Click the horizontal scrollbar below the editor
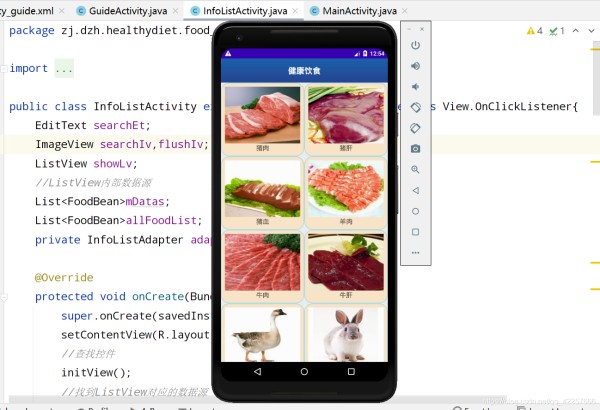Viewport: 600px width, 410px height. (x=257, y=400)
